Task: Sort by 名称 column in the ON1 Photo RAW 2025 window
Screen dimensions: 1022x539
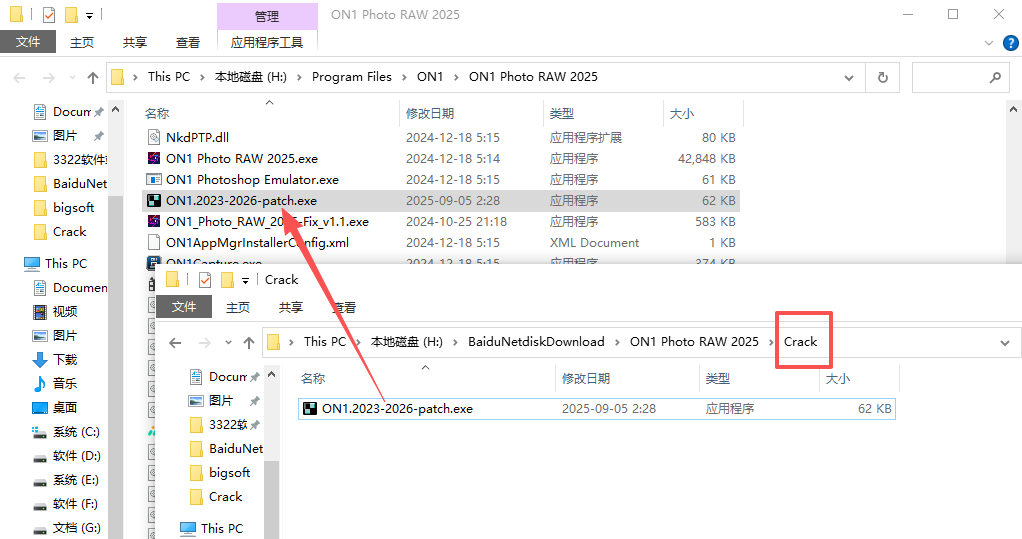Action: tap(157, 113)
